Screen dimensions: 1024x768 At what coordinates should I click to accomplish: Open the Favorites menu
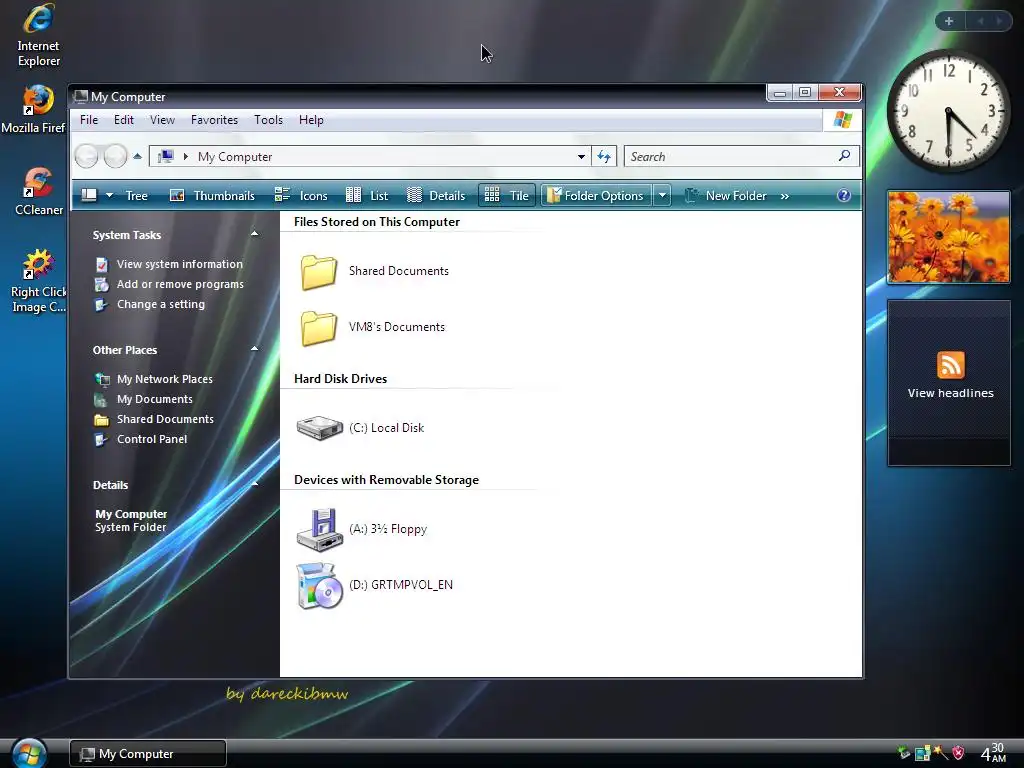(214, 120)
